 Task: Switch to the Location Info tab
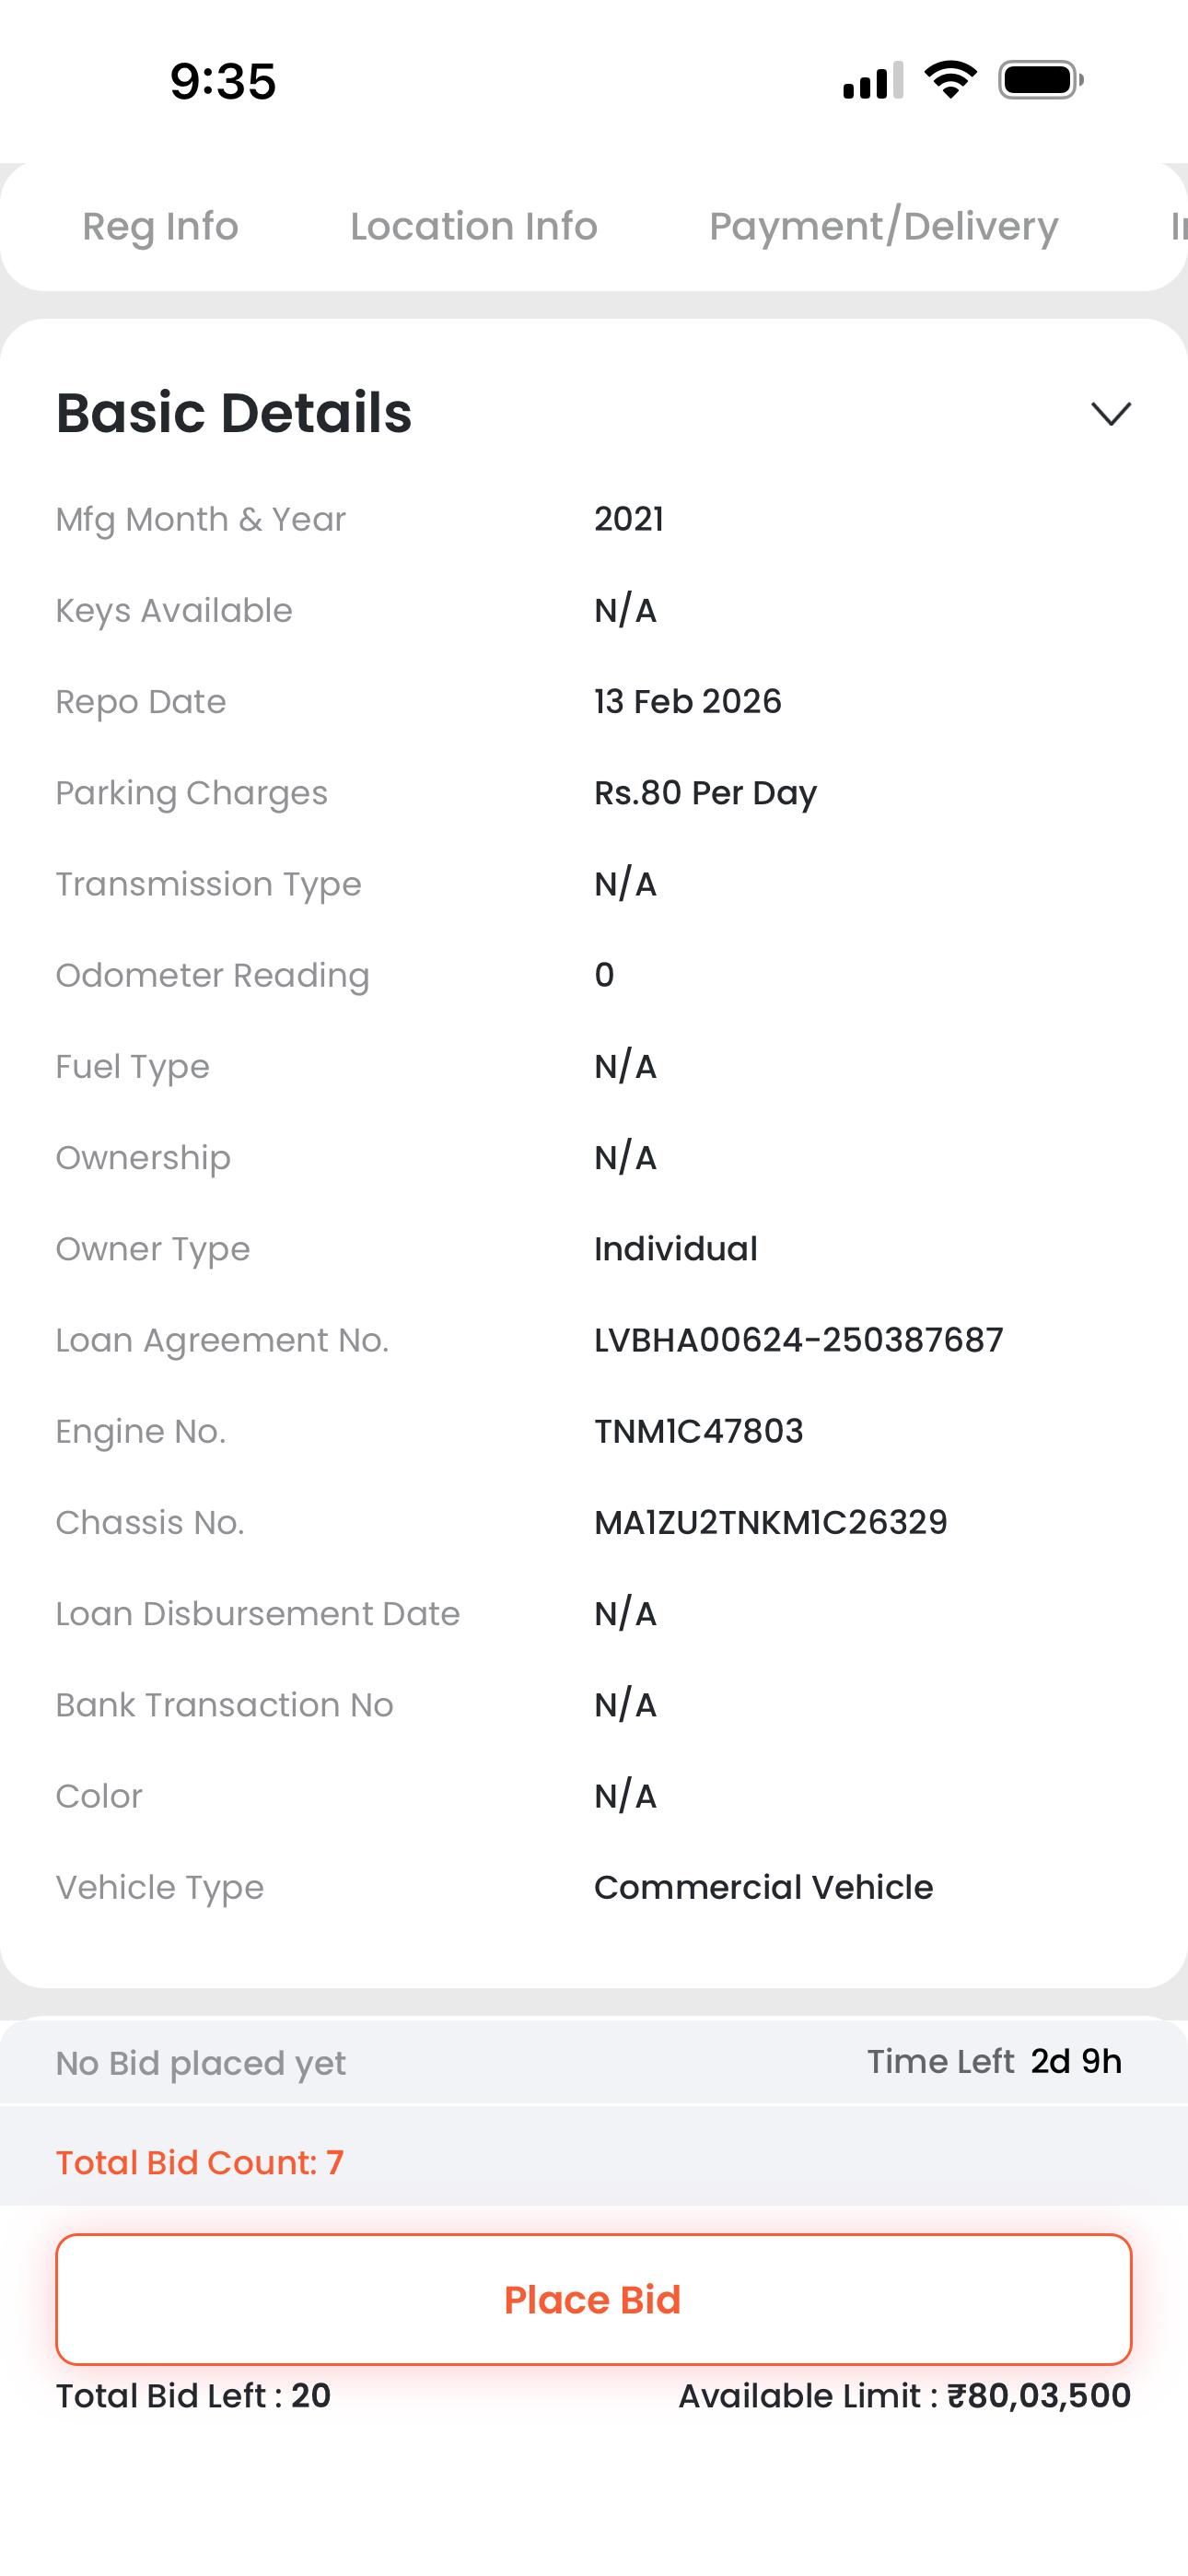point(473,227)
